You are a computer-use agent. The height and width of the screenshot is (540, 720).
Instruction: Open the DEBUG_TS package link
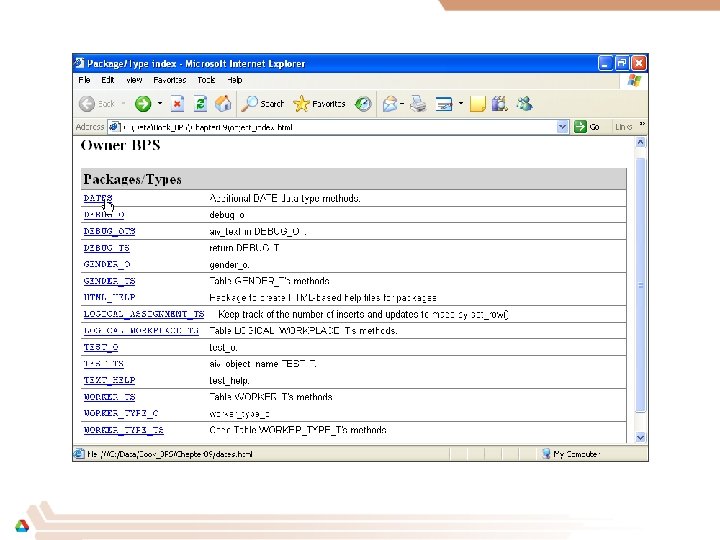coord(107,248)
